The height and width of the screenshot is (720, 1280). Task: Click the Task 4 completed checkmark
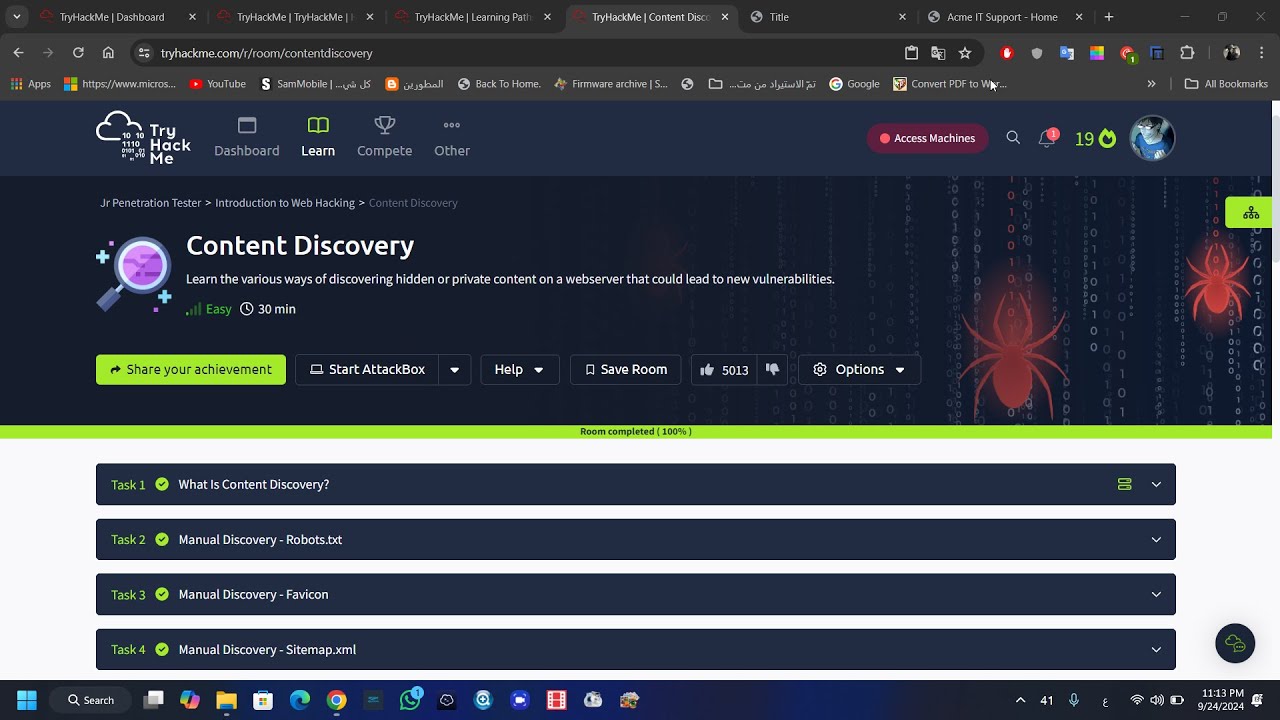point(162,649)
